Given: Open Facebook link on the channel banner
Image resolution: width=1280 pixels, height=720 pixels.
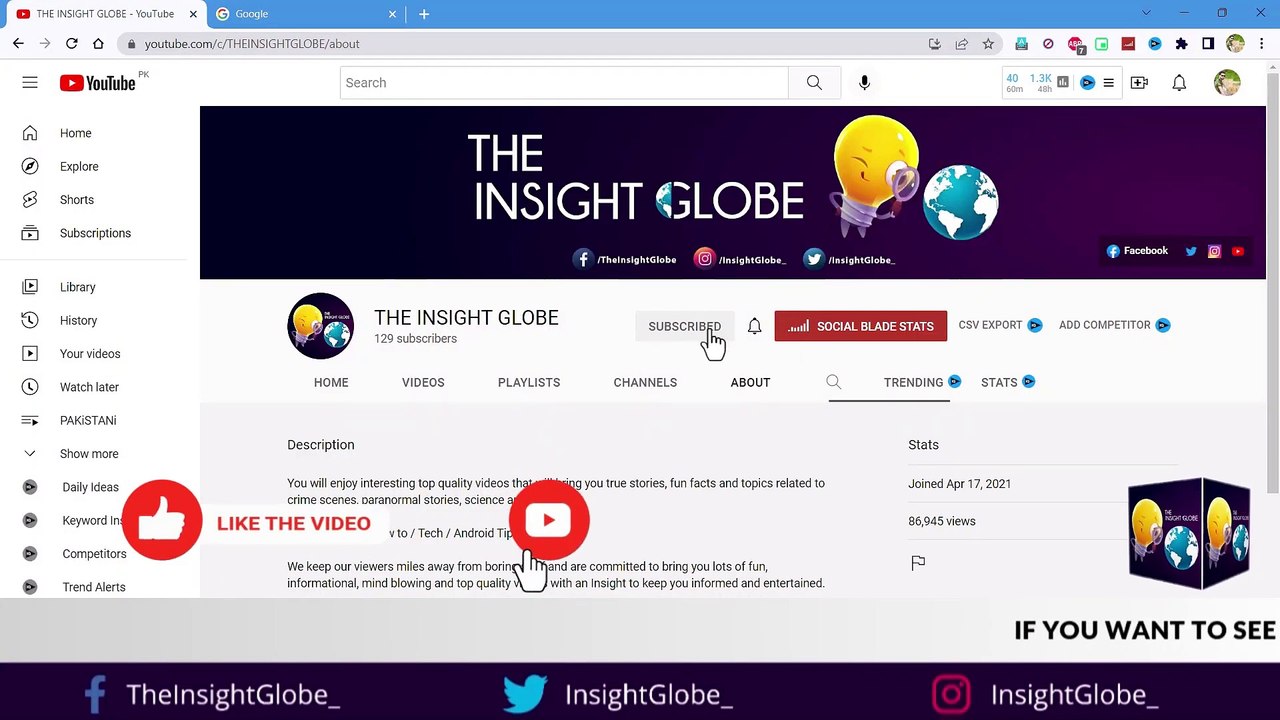Looking at the screenshot, I should pyautogui.click(x=1137, y=251).
